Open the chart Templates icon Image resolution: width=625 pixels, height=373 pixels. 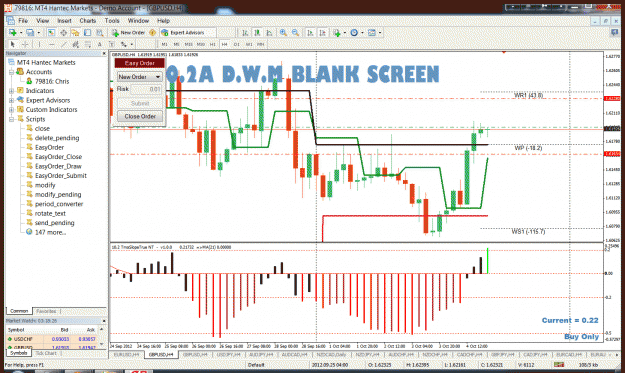point(371,33)
